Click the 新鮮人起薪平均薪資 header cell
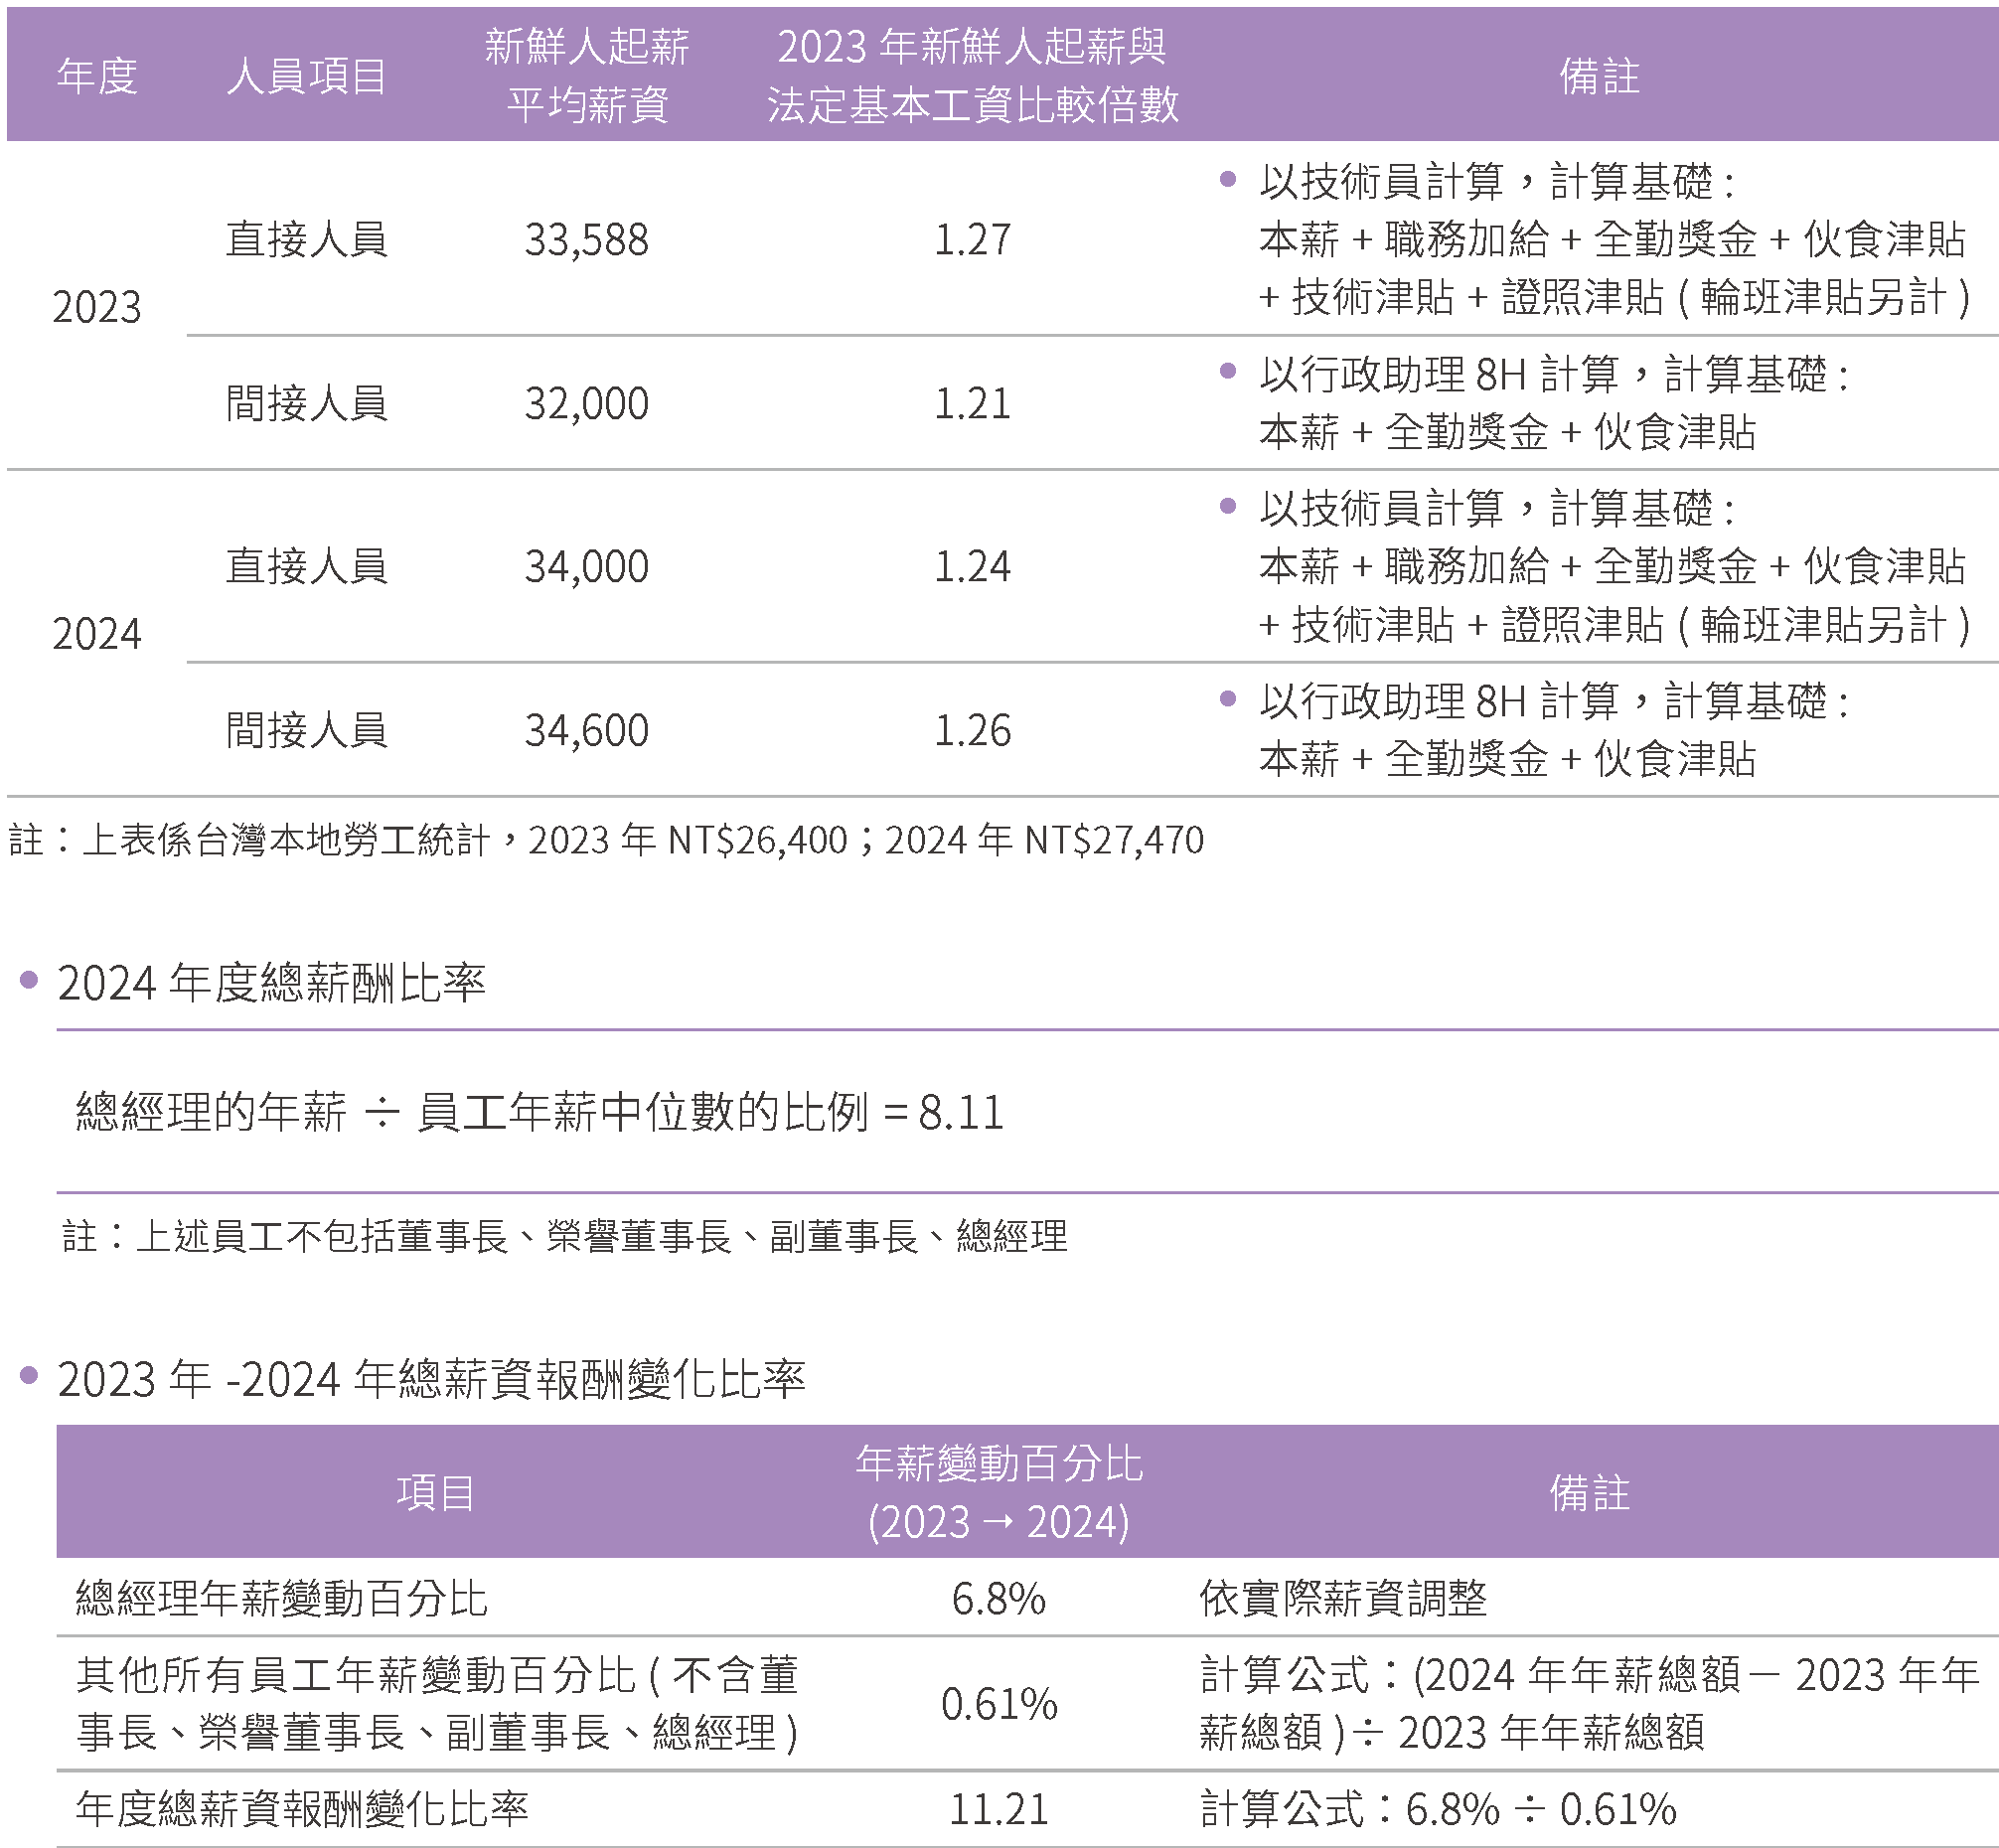 (x=587, y=76)
